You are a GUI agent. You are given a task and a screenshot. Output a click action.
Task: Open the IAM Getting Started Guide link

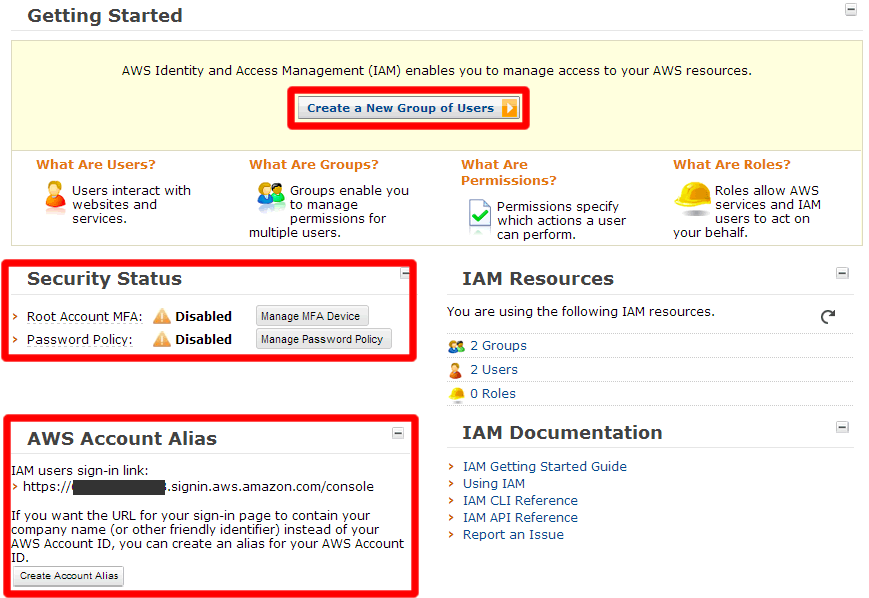pyautogui.click(x=544, y=467)
